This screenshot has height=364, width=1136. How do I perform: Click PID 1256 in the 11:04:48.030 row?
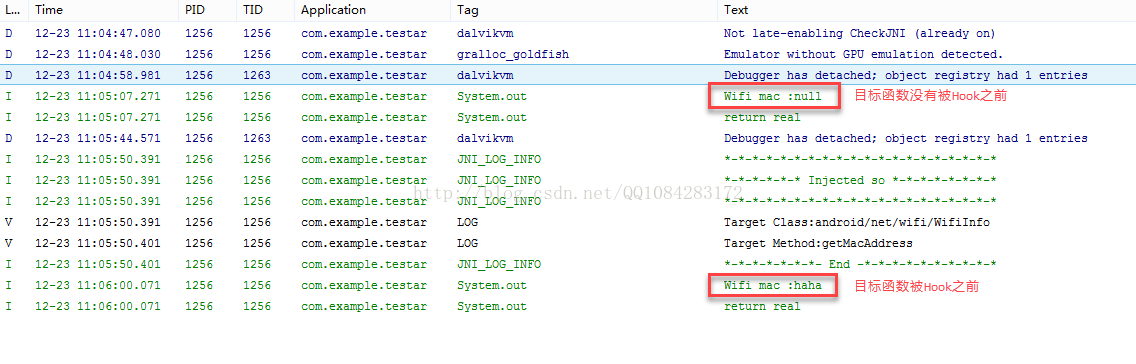(x=199, y=54)
